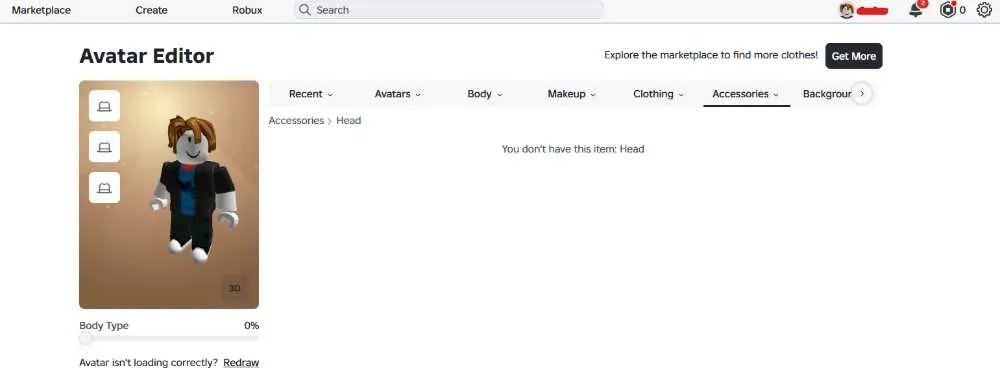Click the 0% body type value
1000x392 pixels.
point(251,326)
